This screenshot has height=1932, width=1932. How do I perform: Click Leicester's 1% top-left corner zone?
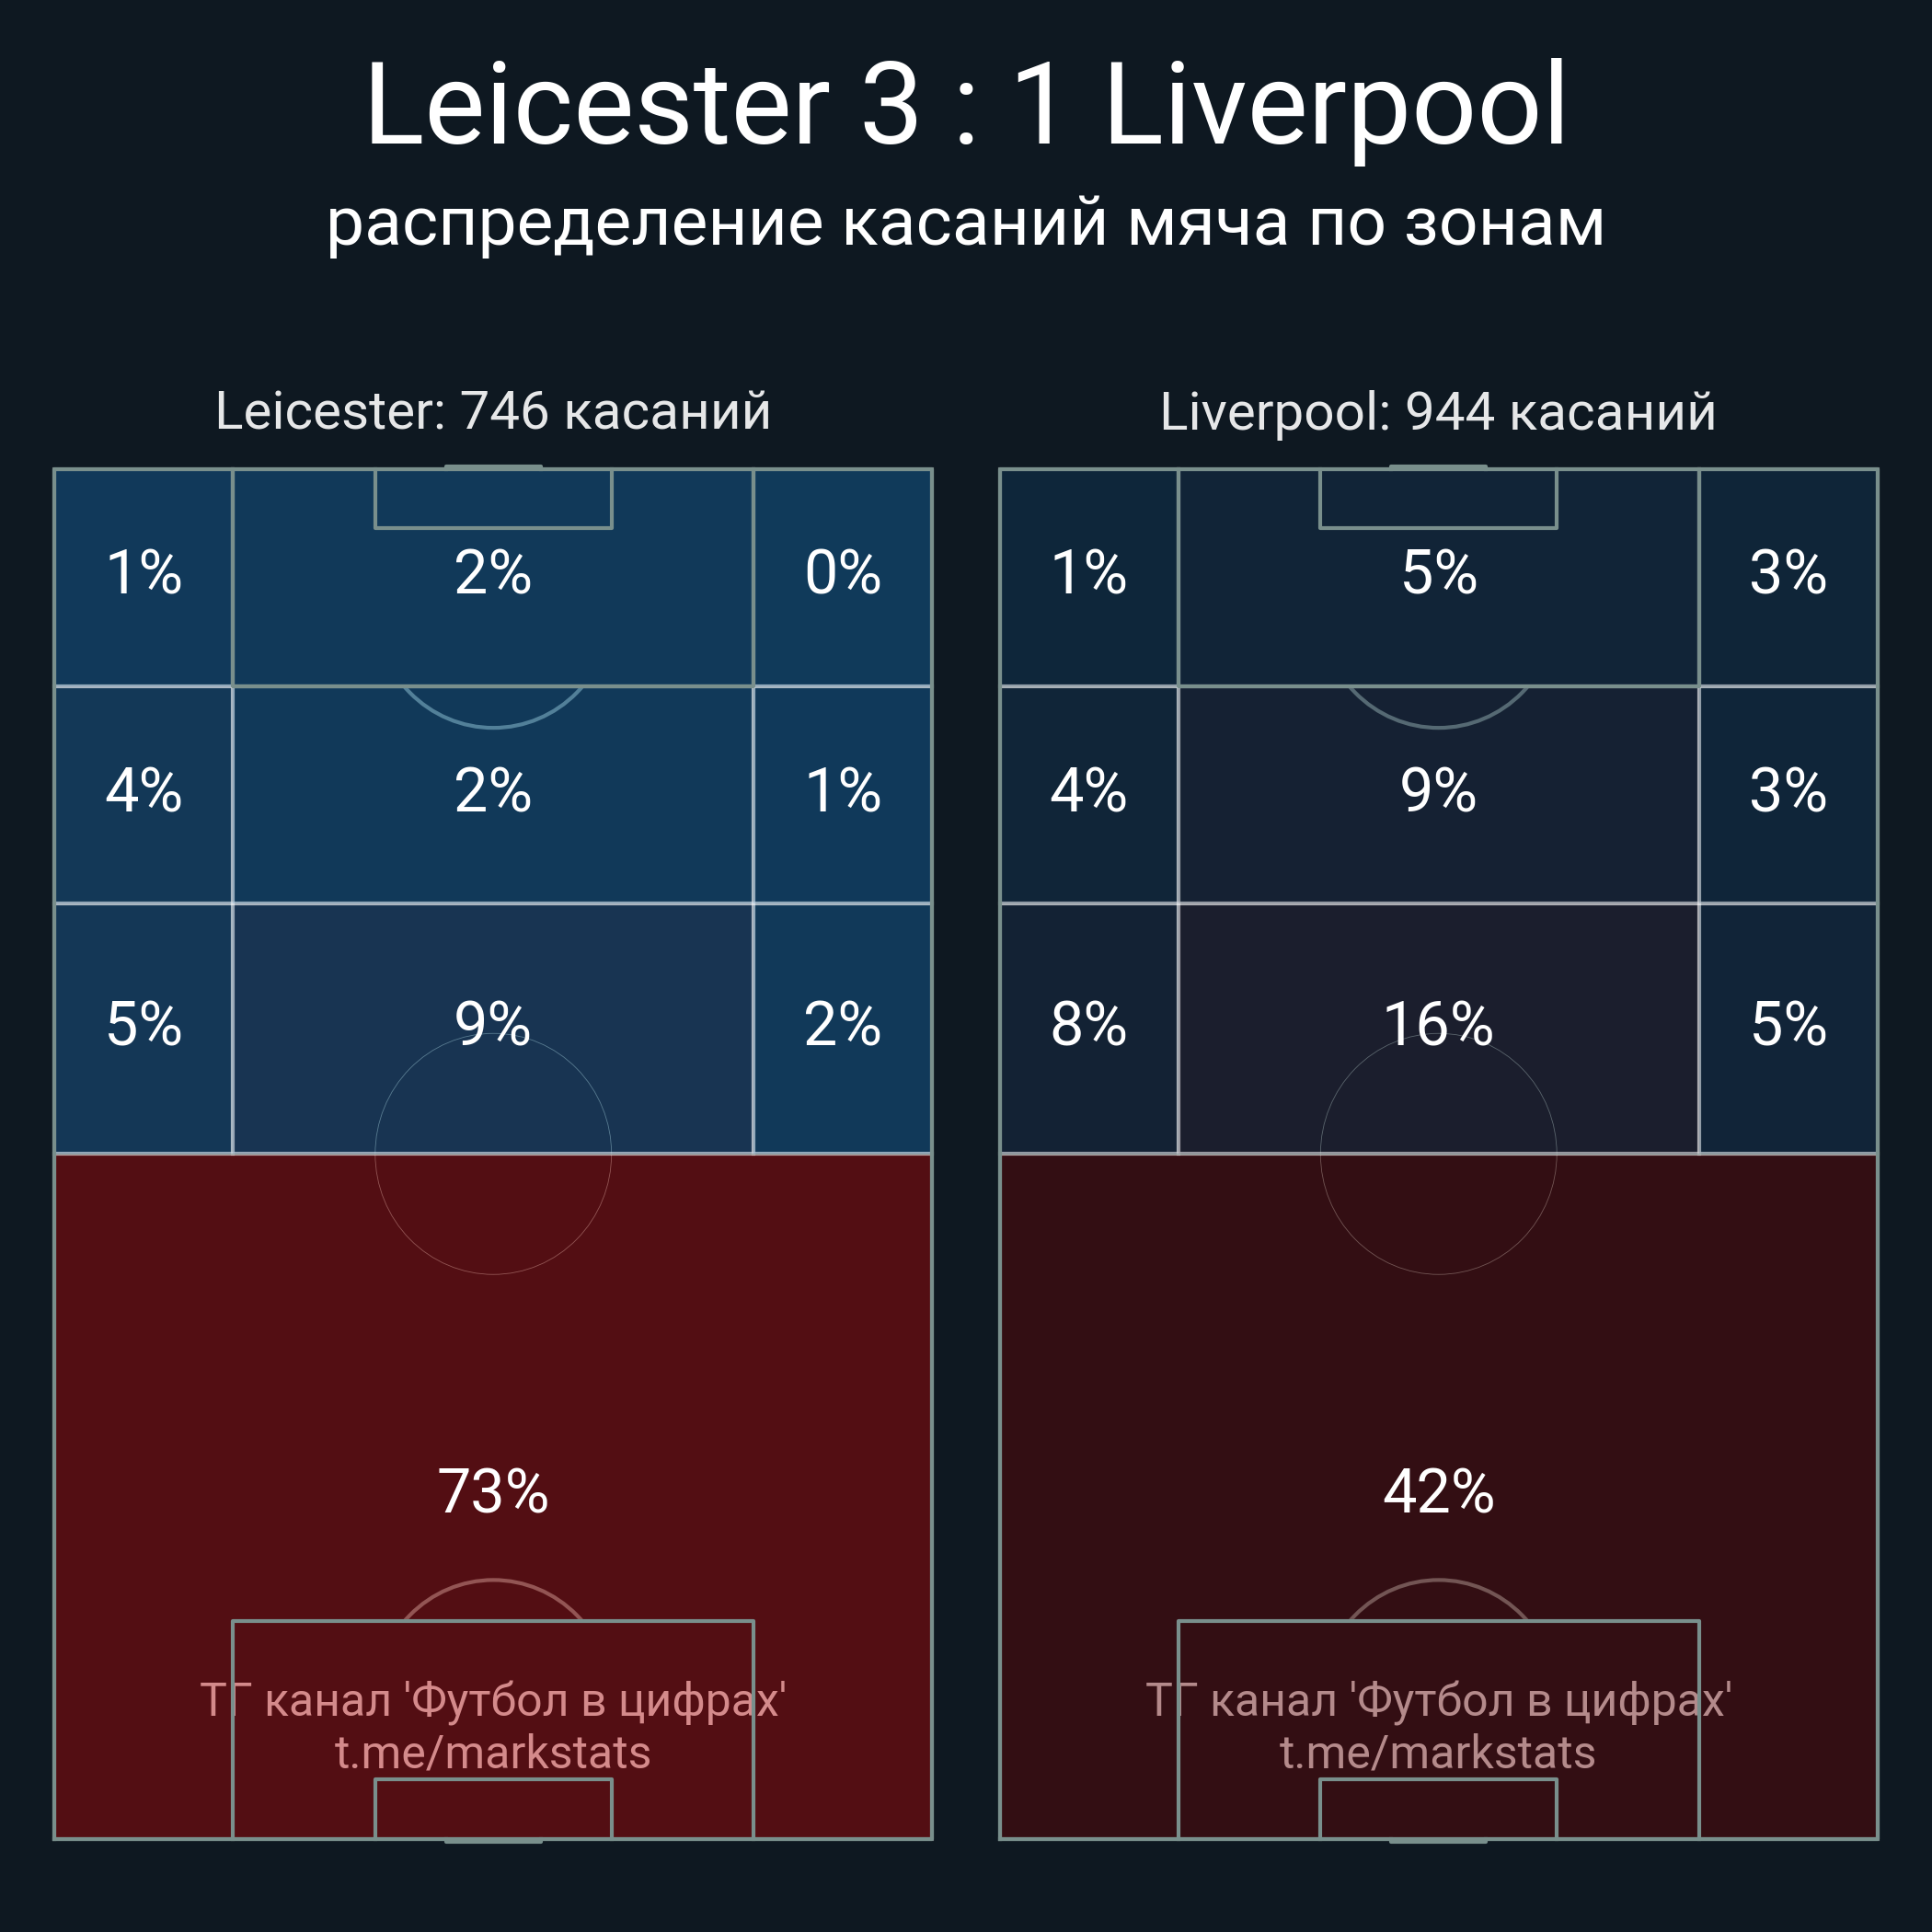click(144, 577)
